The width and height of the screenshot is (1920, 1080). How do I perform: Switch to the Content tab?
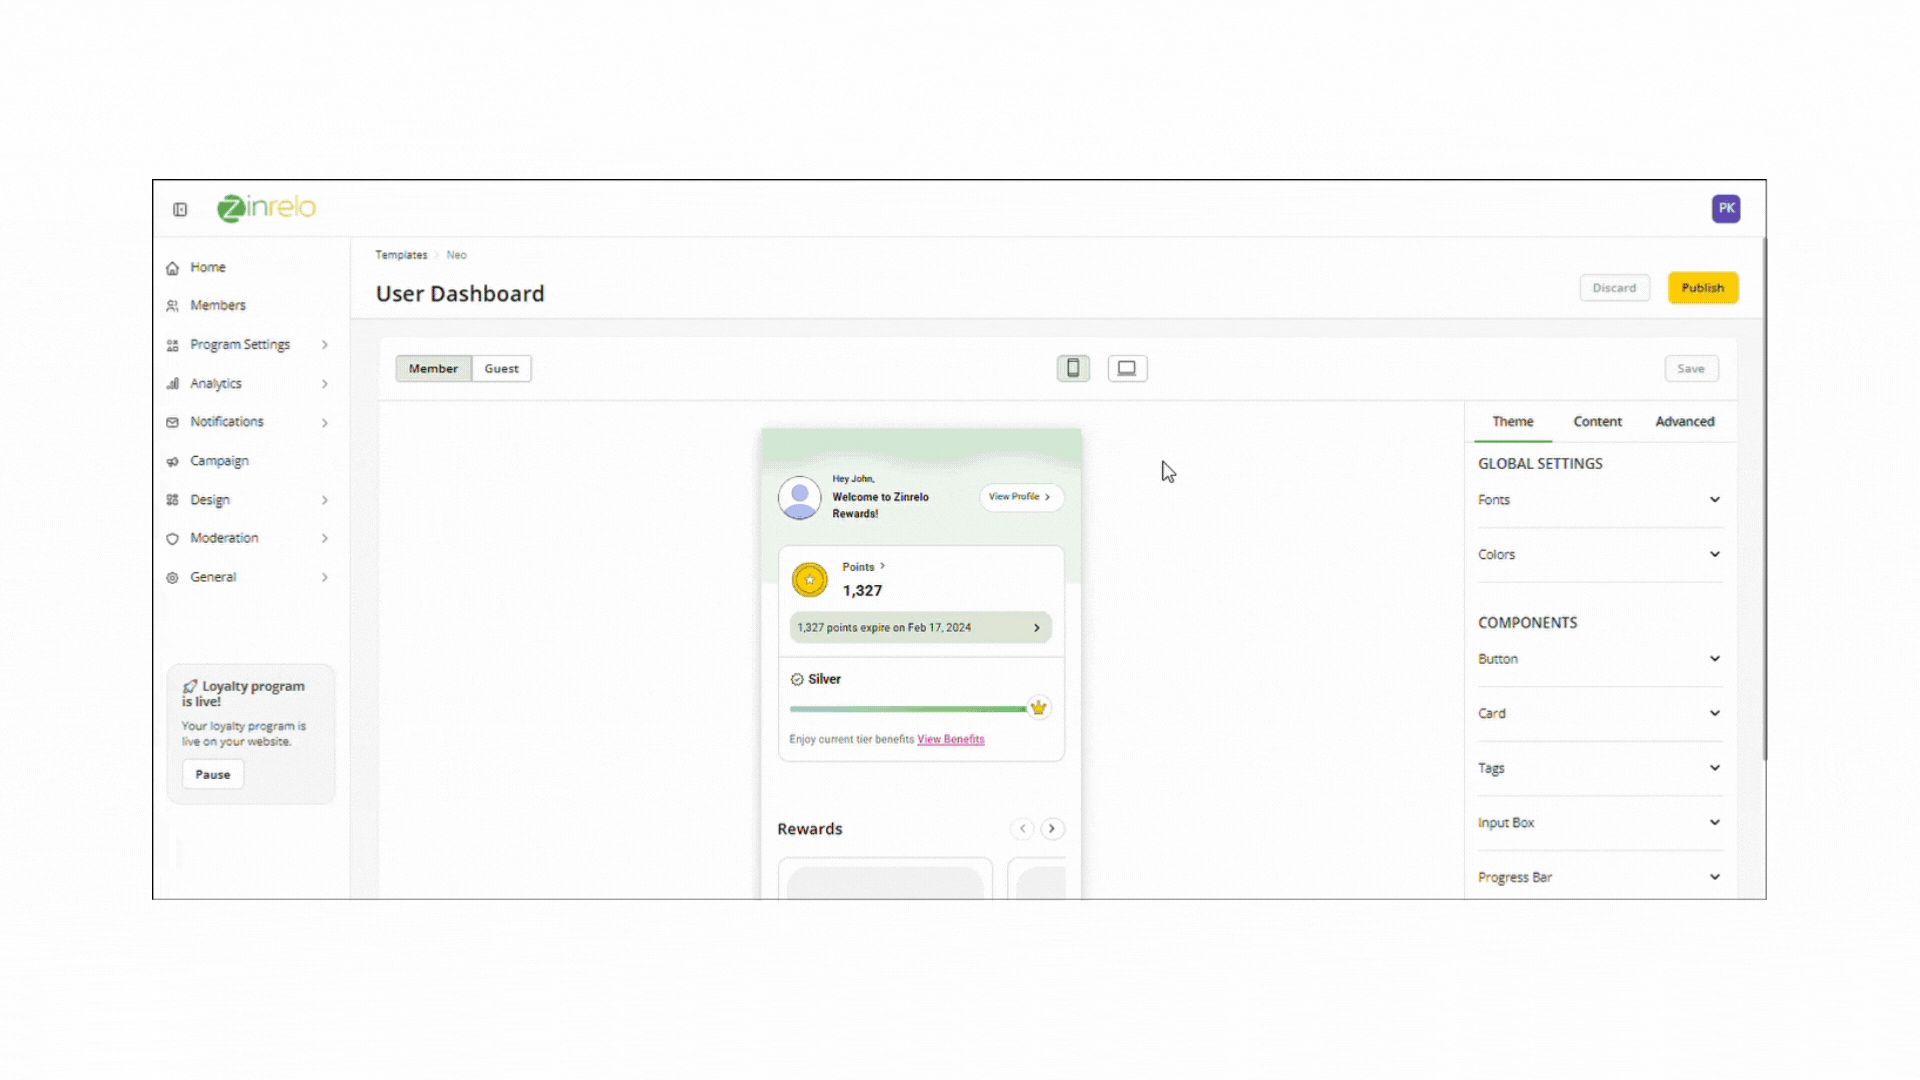point(1597,421)
